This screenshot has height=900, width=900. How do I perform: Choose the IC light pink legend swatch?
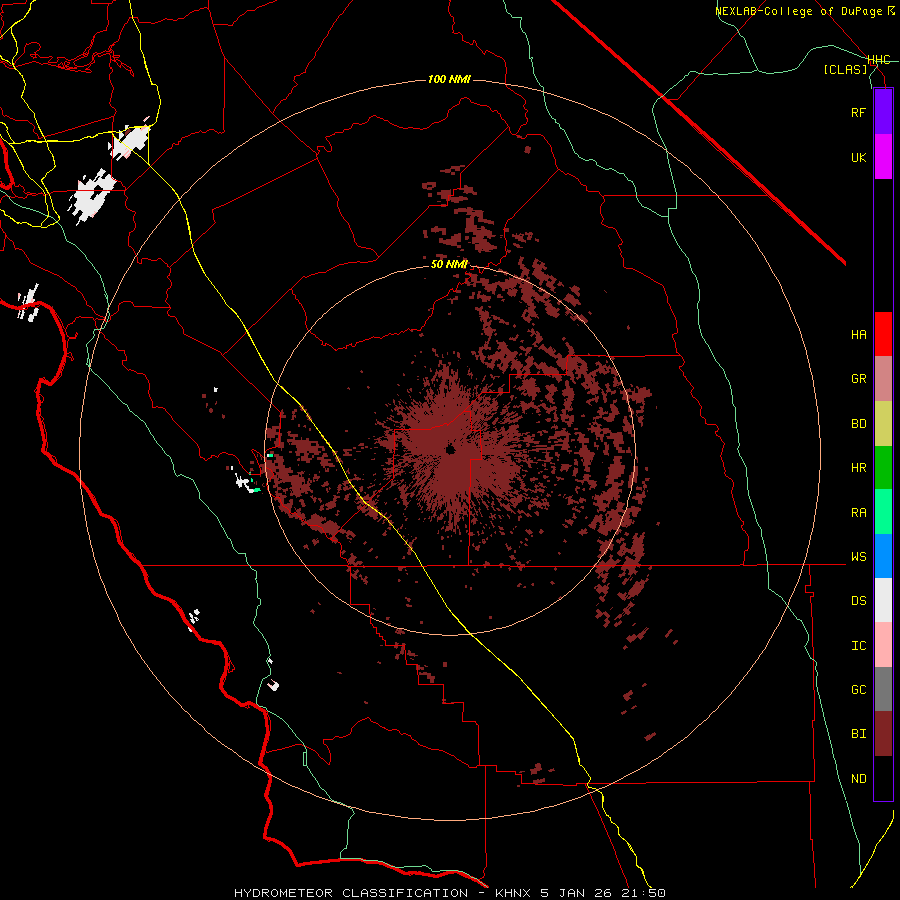click(883, 645)
